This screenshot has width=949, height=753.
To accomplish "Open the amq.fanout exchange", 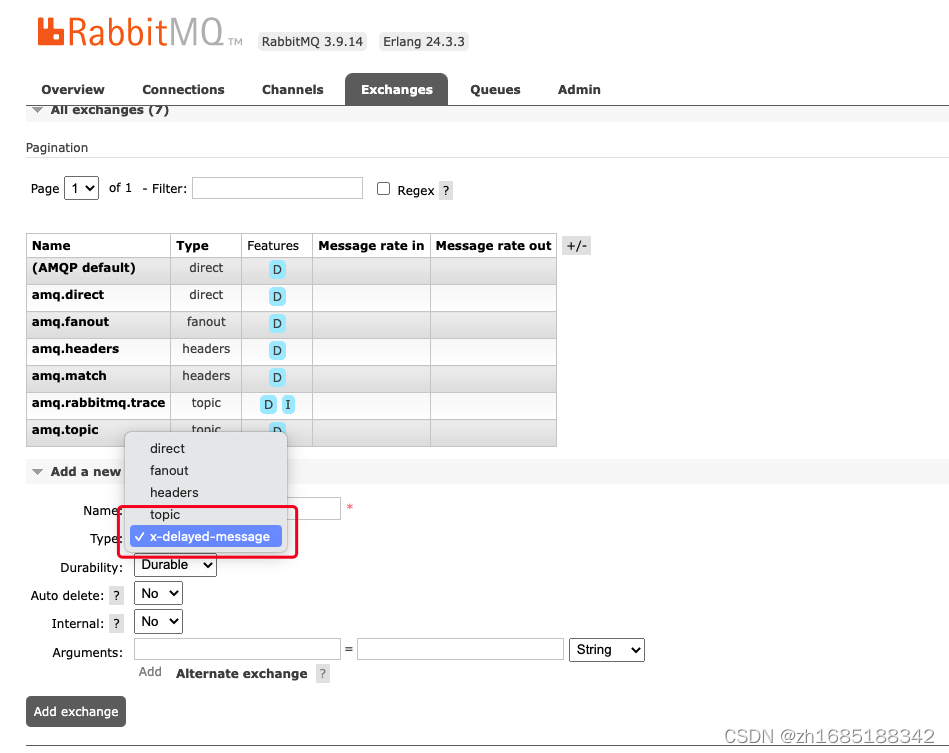I will [x=70, y=321].
